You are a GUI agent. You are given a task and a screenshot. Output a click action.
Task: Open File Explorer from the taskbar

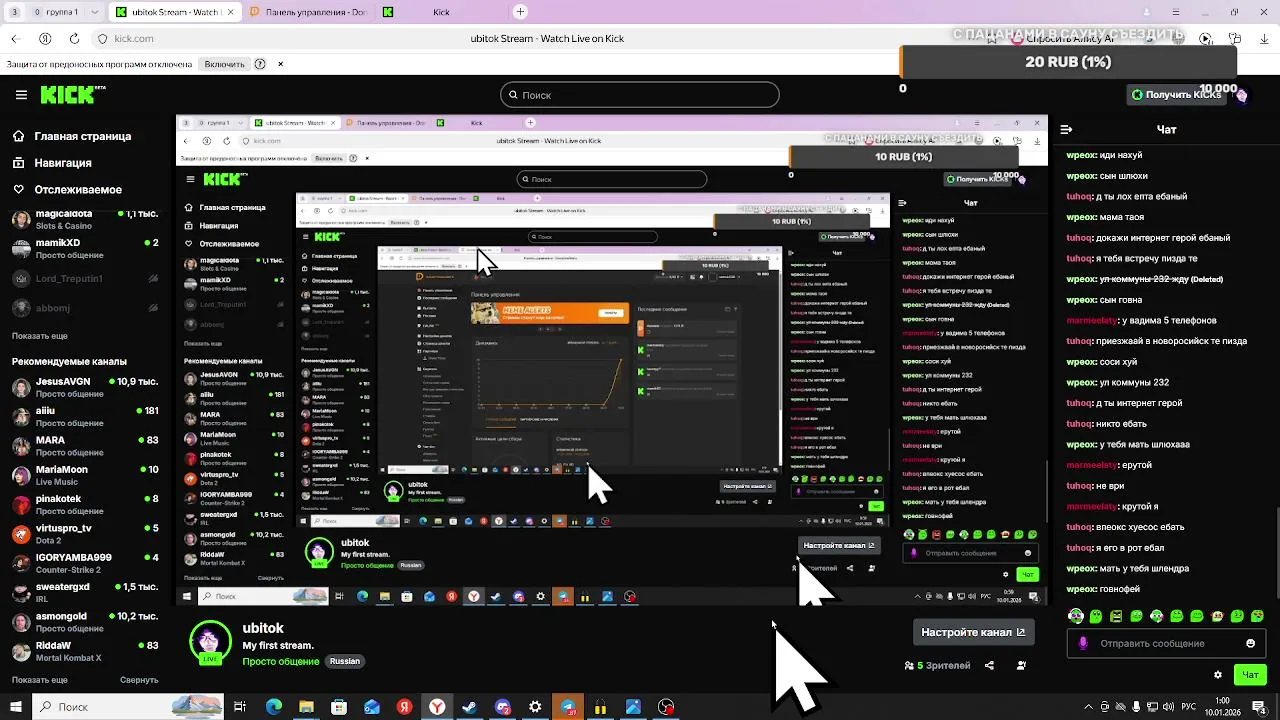[x=306, y=707]
